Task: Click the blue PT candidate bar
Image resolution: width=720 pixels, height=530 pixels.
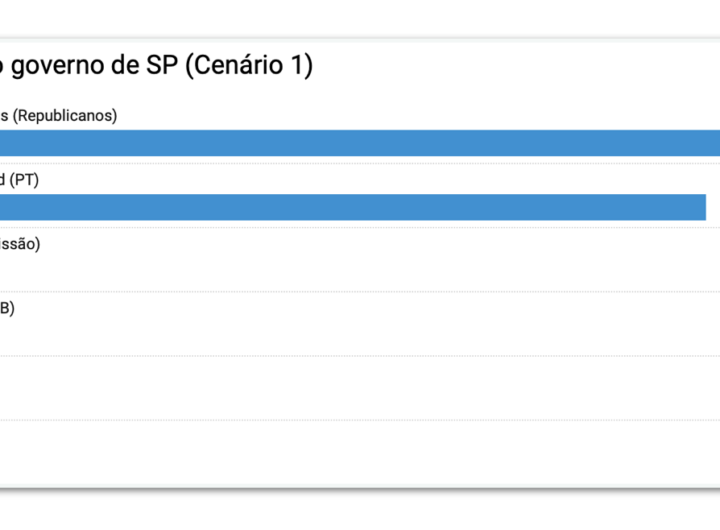Action: click(x=350, y=207)
